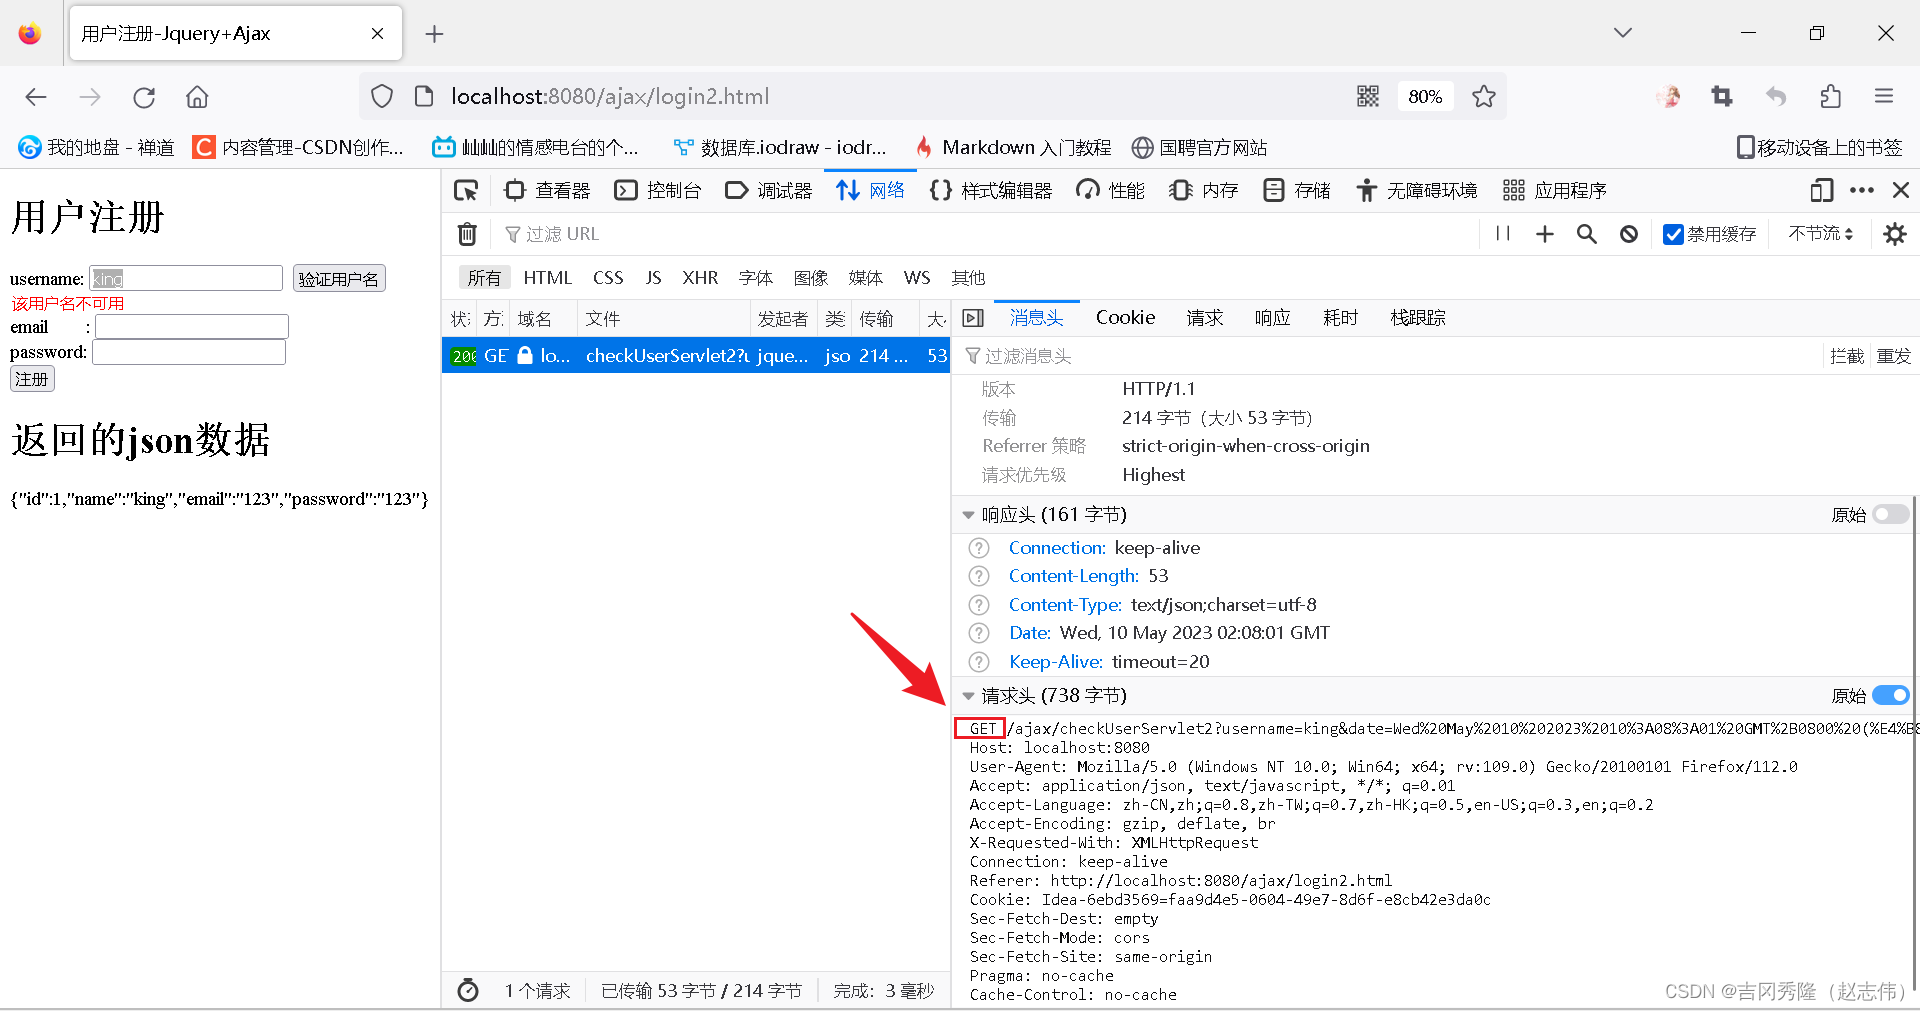
Task: Select the 所有 (All) request filter
Action: (484, 278)
